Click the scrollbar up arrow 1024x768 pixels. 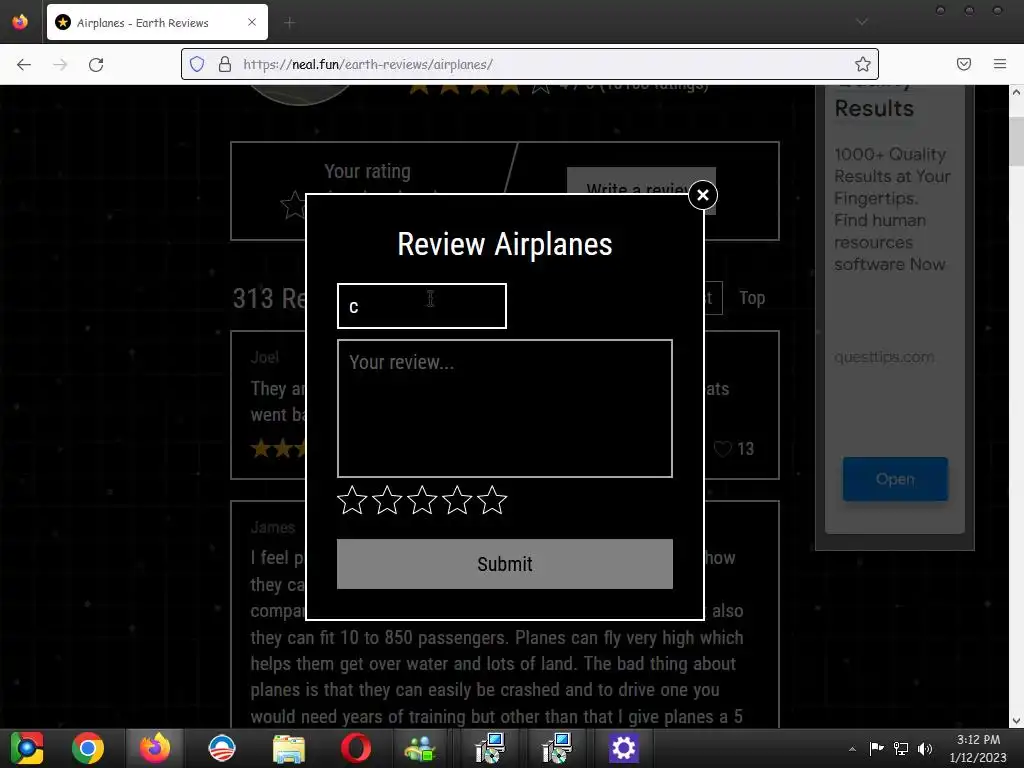[1016, 92]
